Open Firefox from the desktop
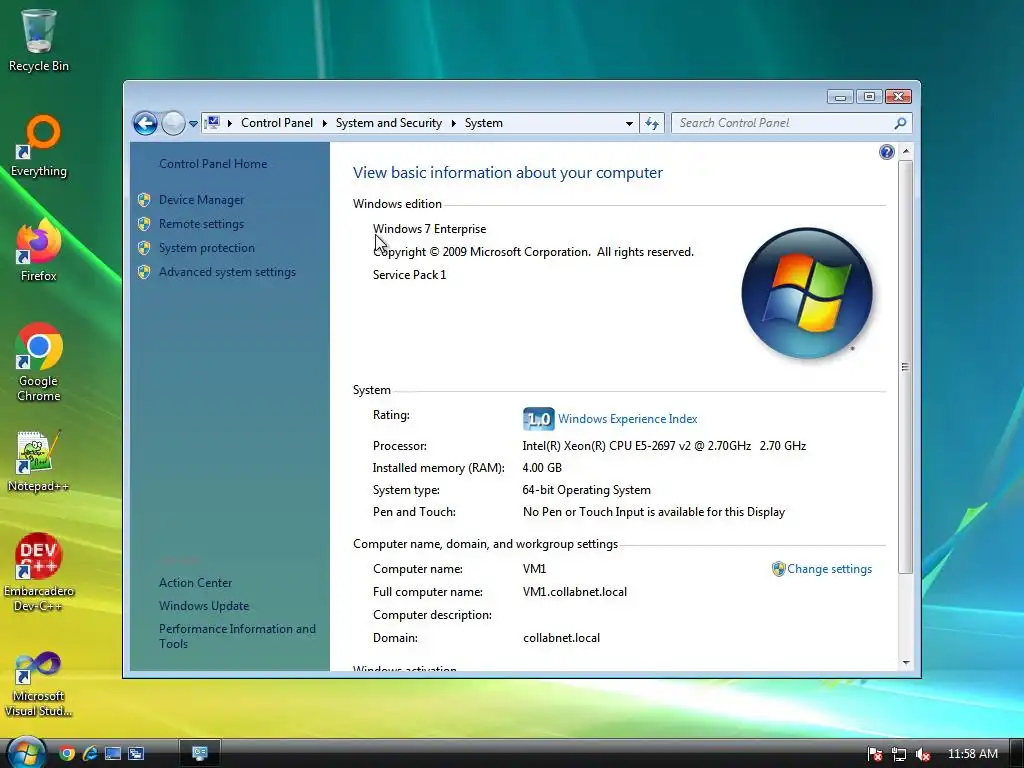This screenshot has width=1024, height=768. [39, 249]
